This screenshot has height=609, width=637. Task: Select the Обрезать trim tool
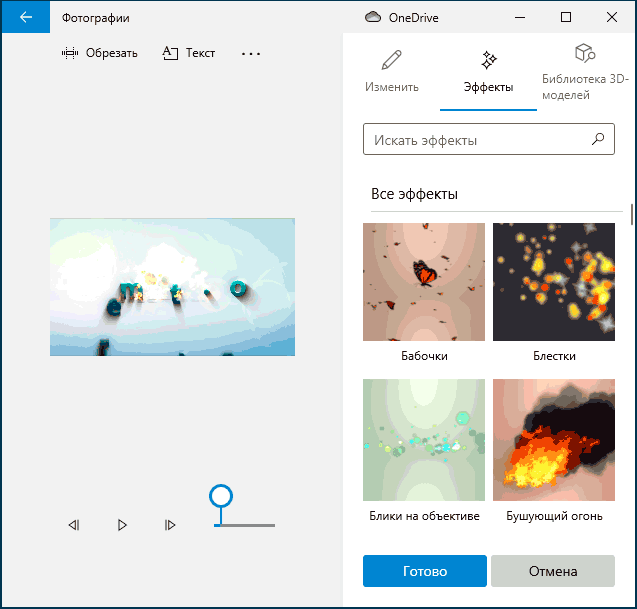(100, 53)
